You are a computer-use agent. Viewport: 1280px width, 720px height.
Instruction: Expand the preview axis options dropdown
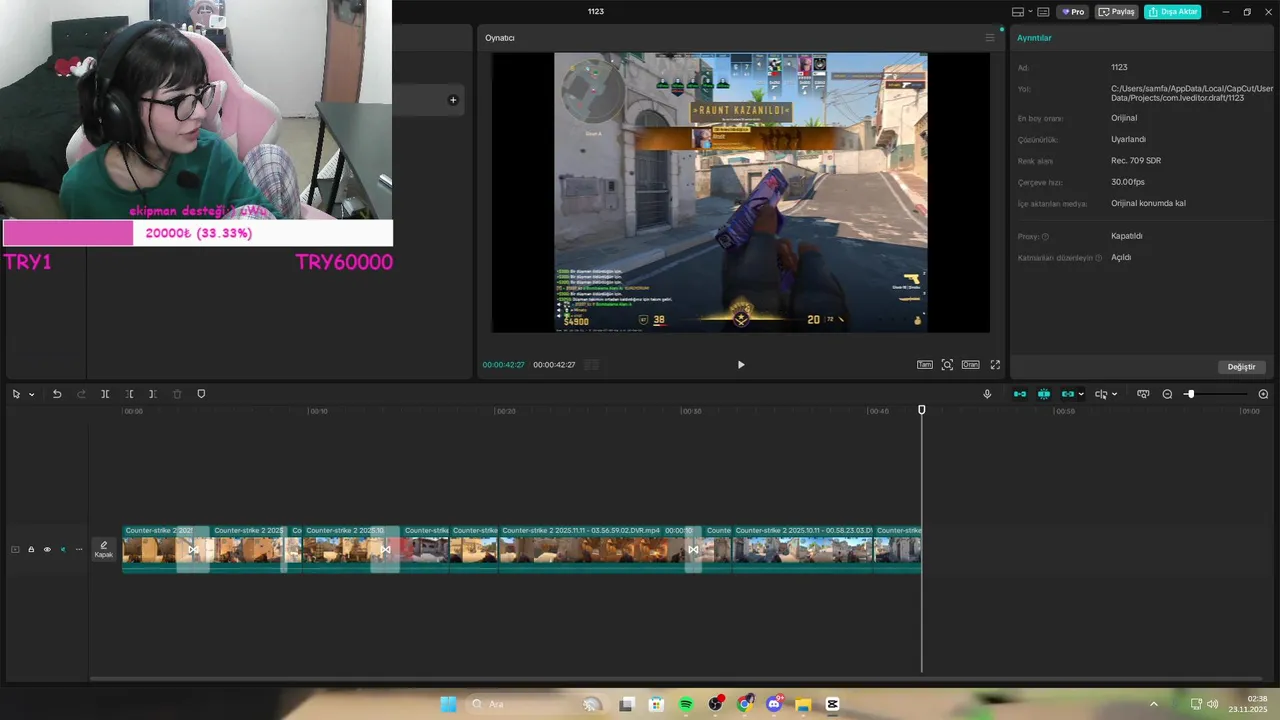coord(1114,394)
